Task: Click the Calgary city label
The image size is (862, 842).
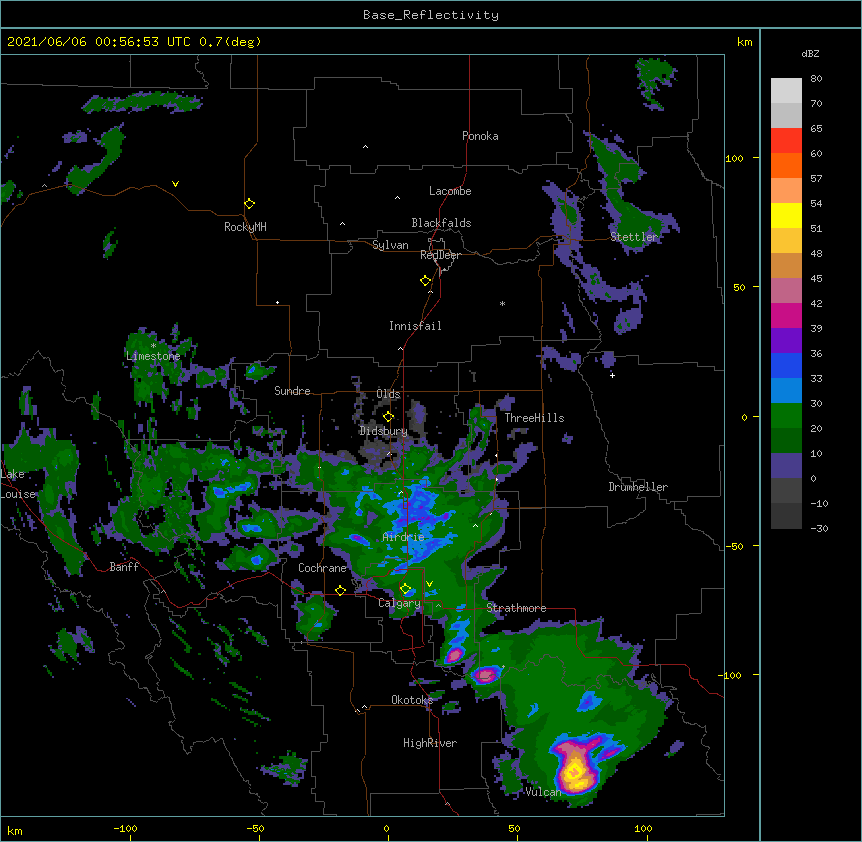Action: coord(399,603)
